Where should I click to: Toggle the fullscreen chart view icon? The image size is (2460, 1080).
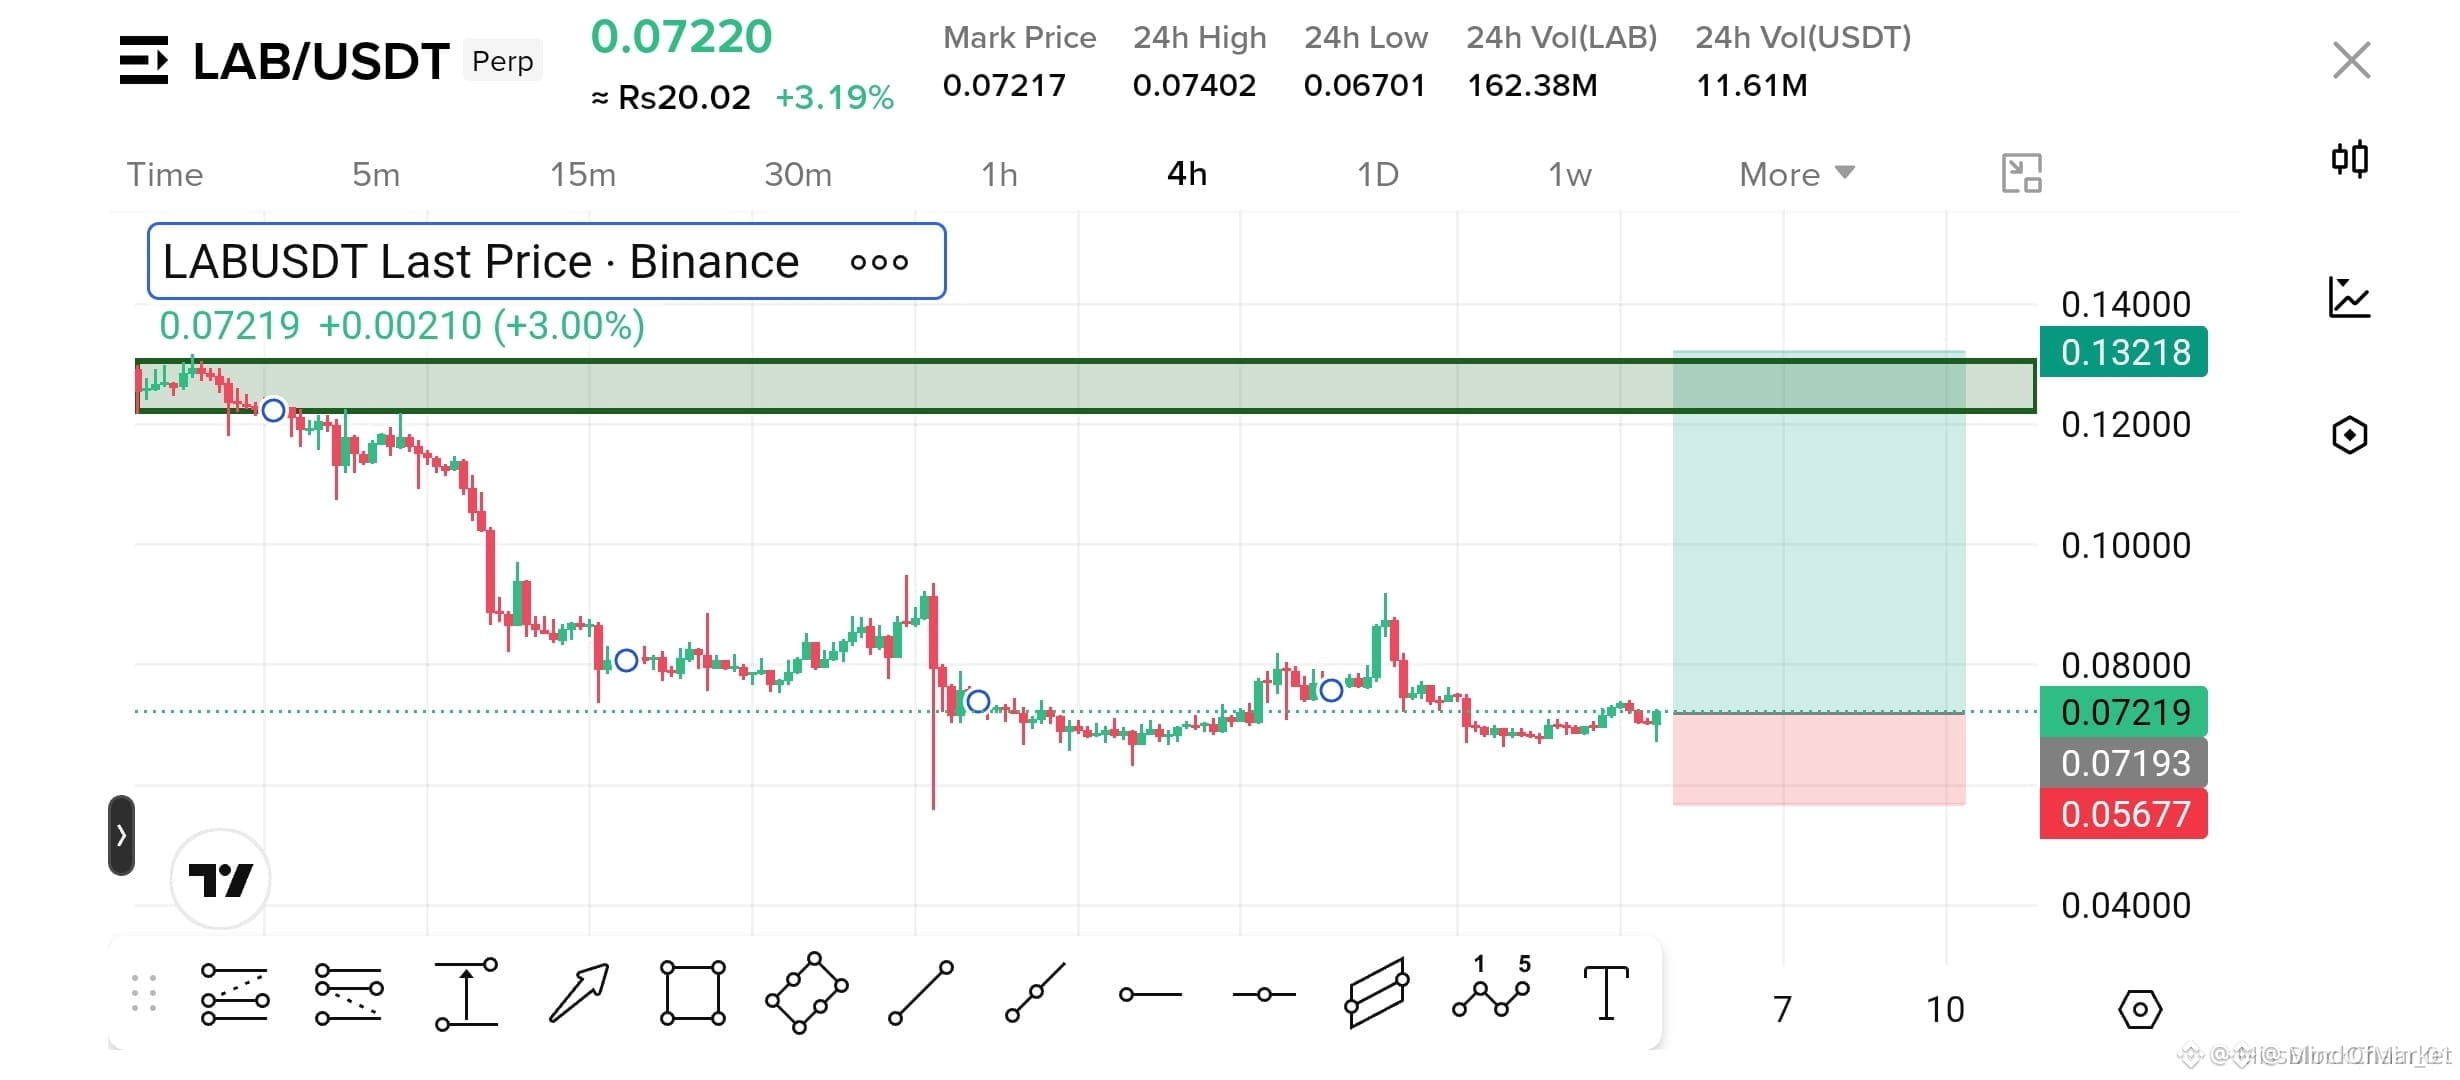pyautogui.click(x=2021, y=174)
